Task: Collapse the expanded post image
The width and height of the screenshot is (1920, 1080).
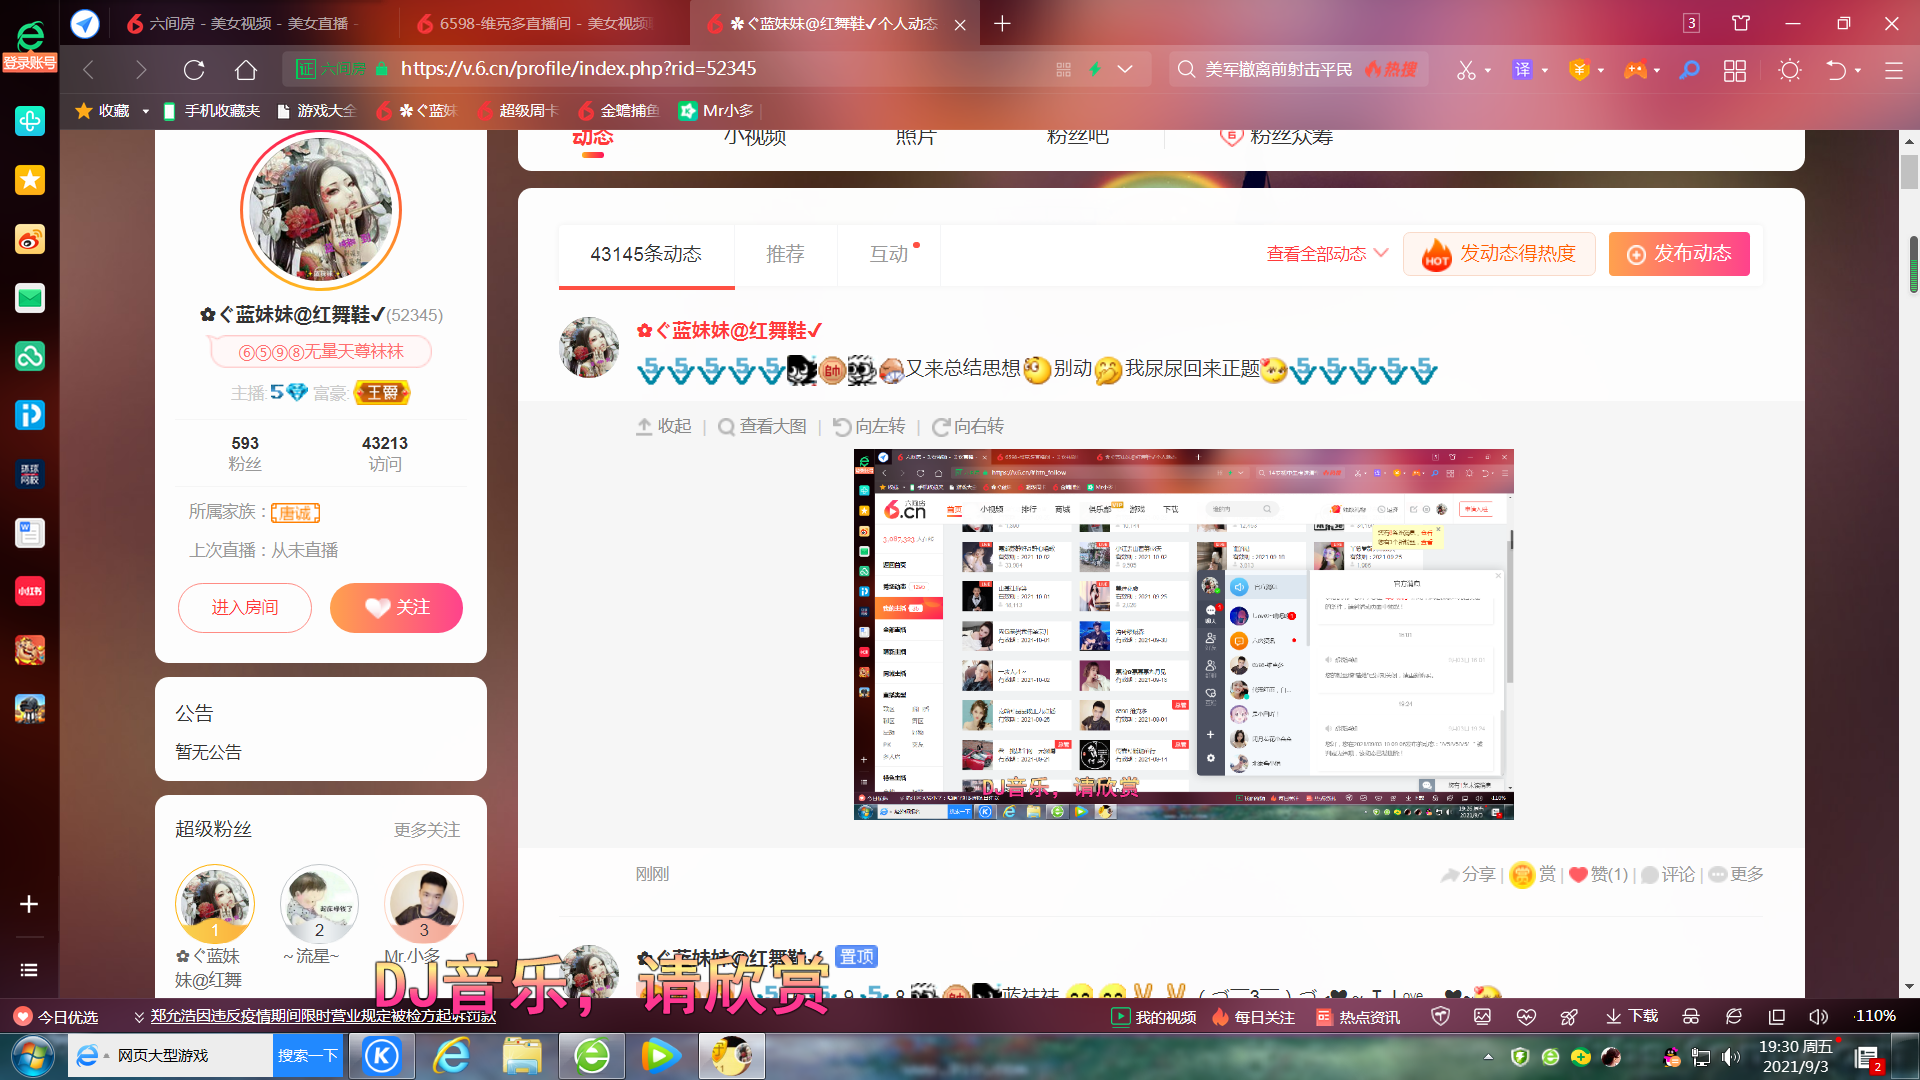Action: click(x=664, y=427)
